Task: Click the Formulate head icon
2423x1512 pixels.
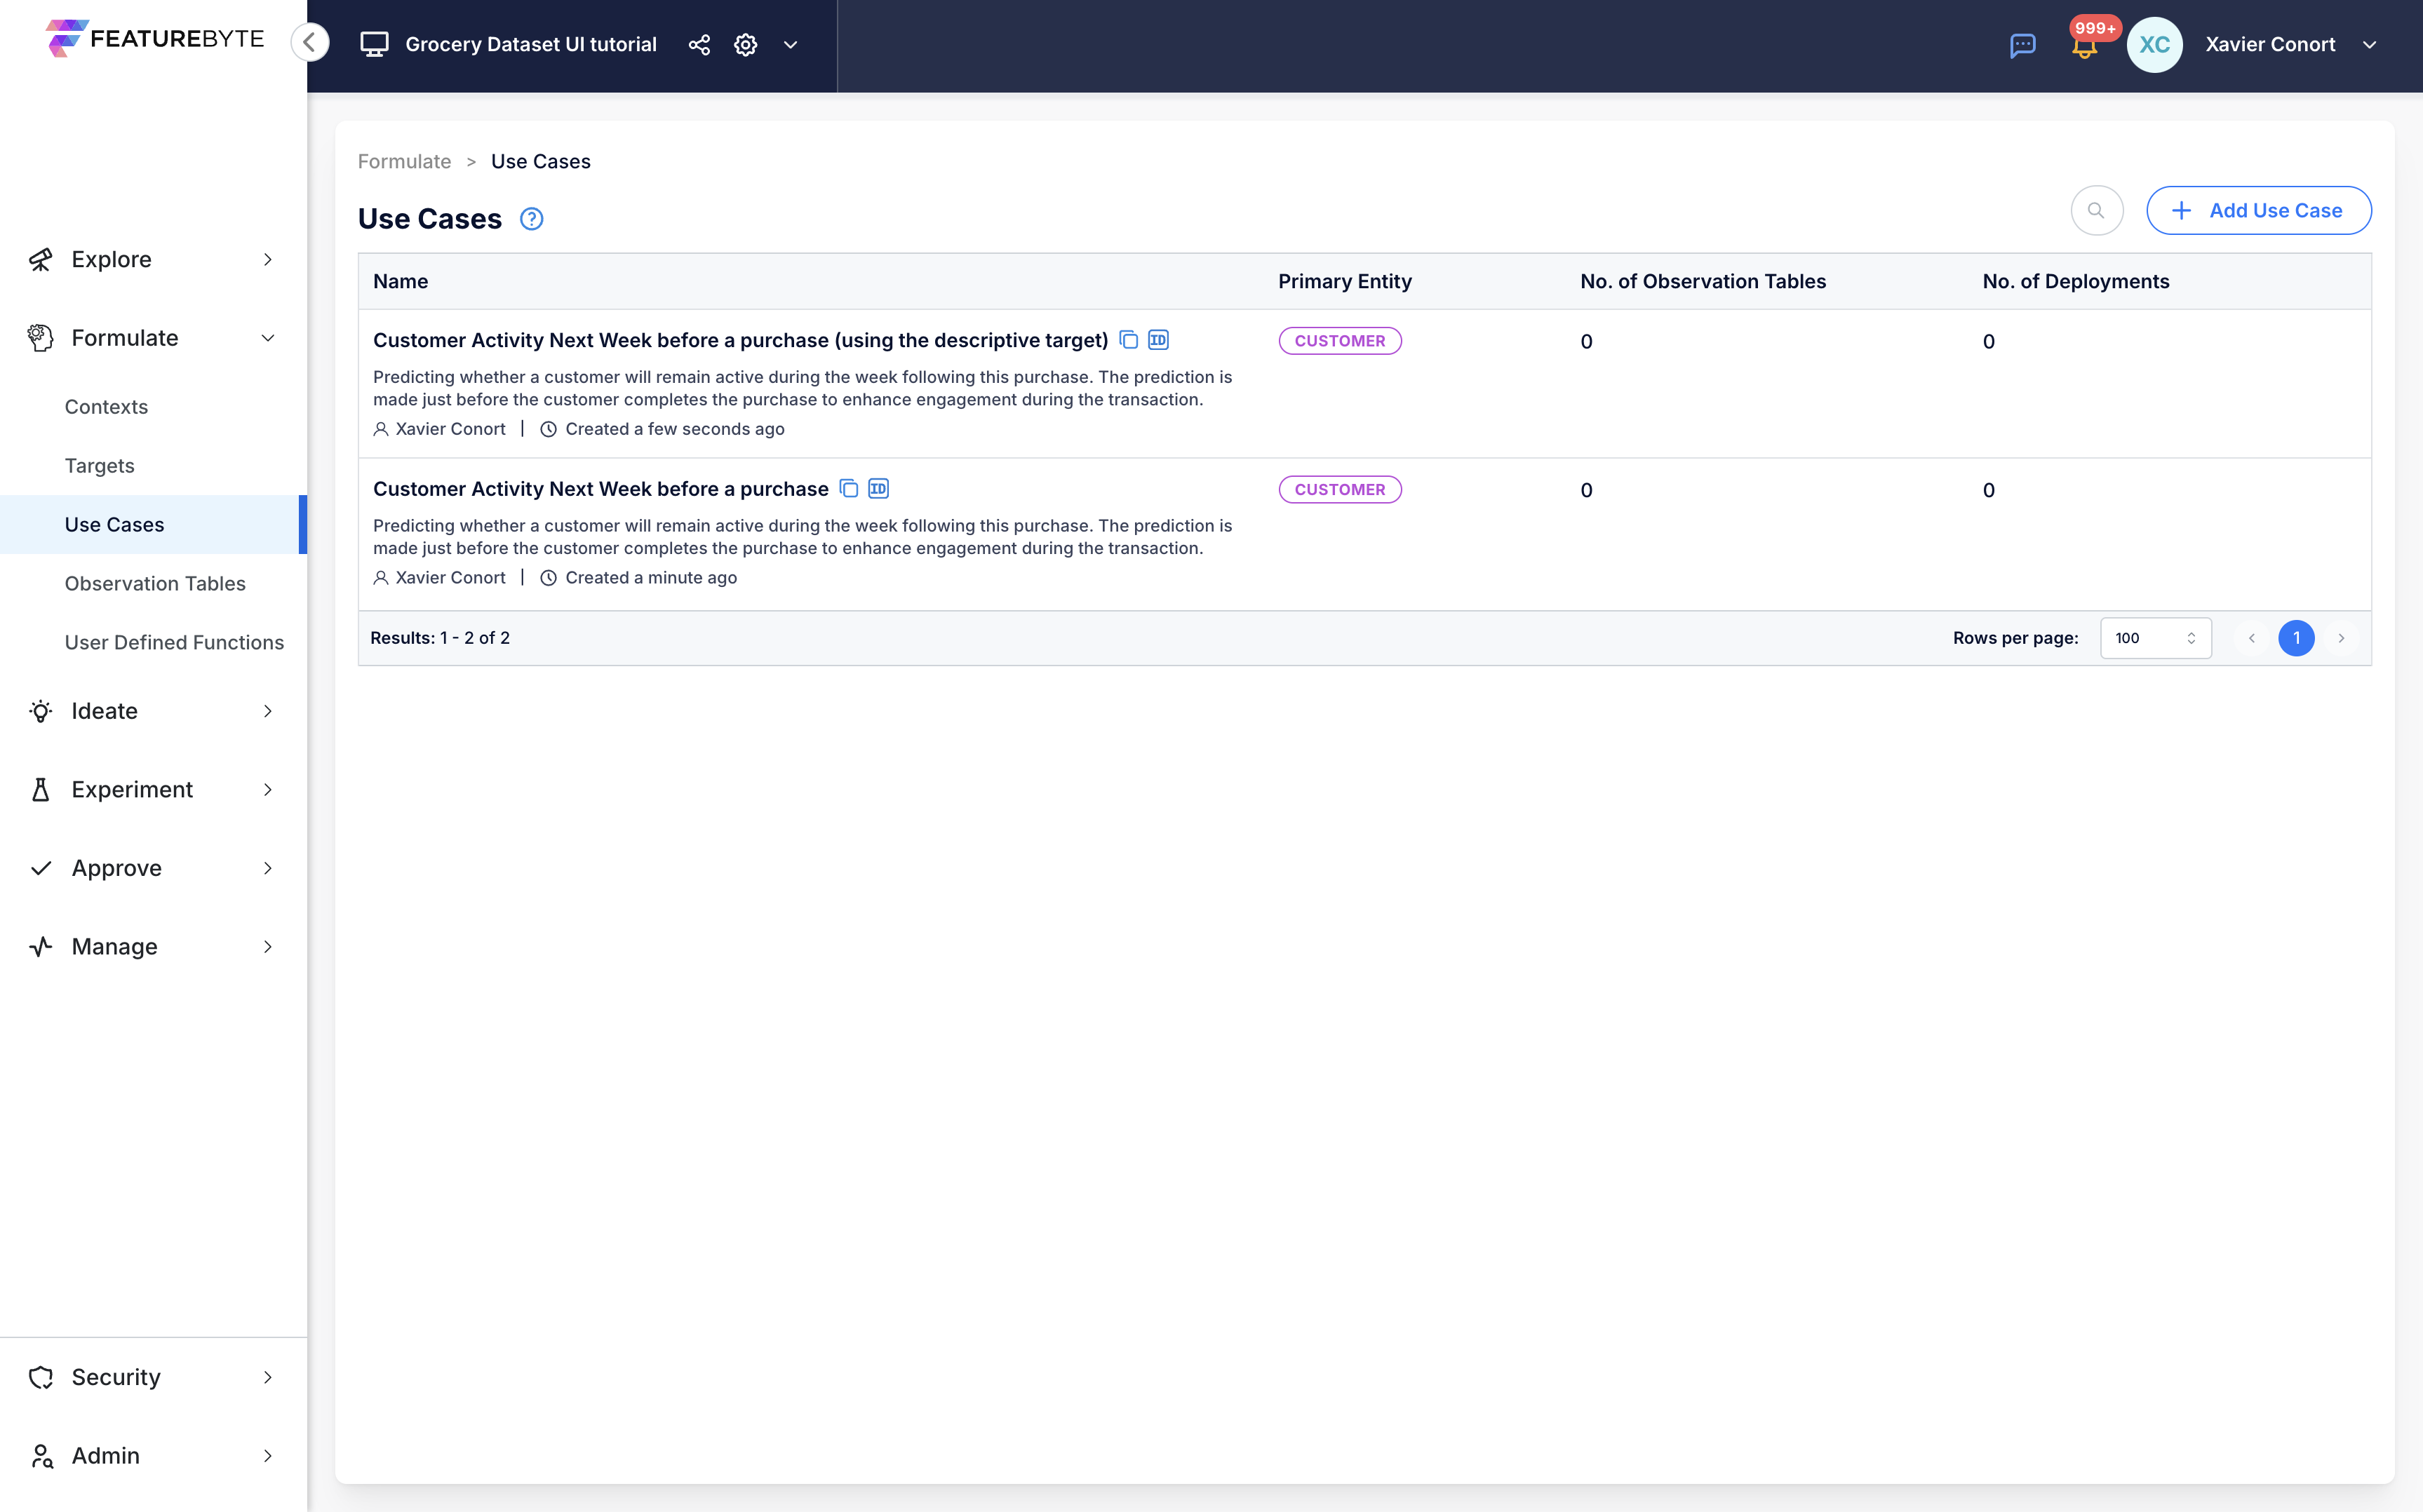Action: click(40, 338)
